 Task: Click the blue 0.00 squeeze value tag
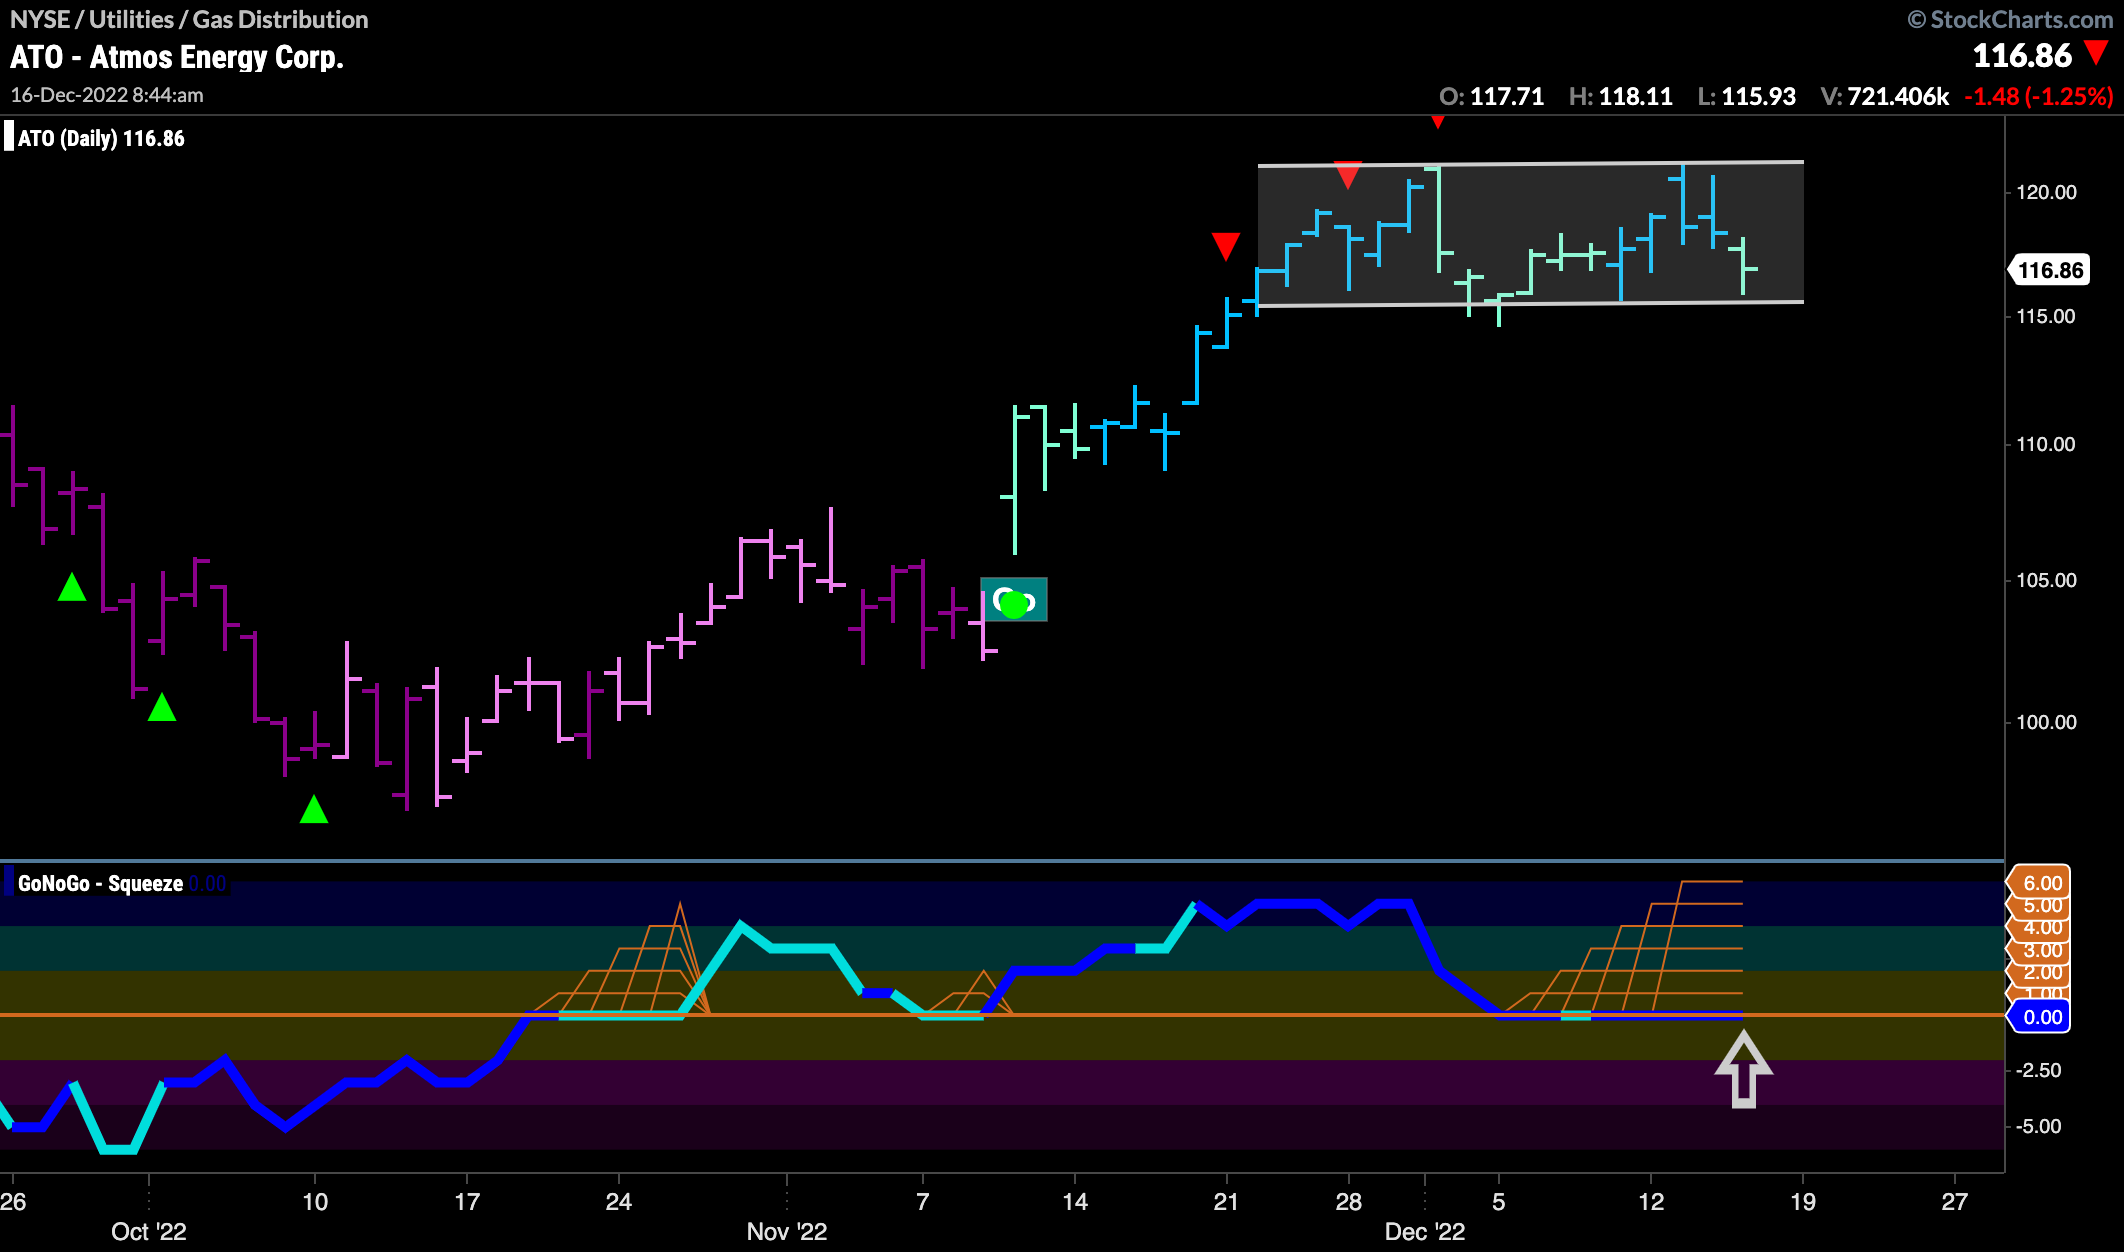pos(2039,1017)
